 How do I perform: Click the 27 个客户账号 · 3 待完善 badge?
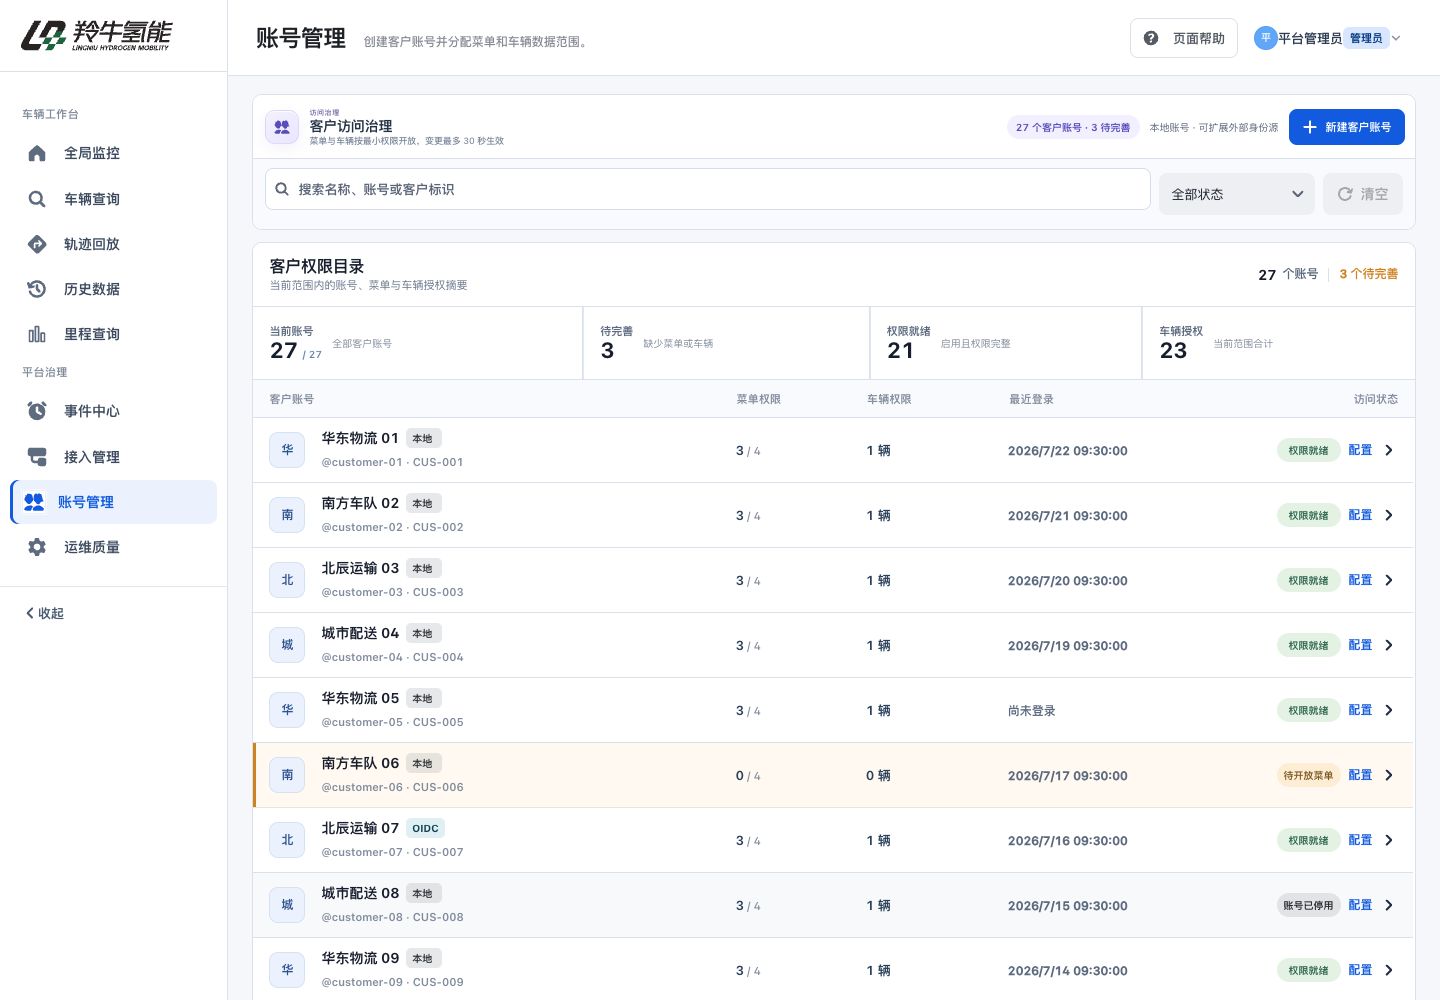pyautogui.click(x=1073, y=127)
